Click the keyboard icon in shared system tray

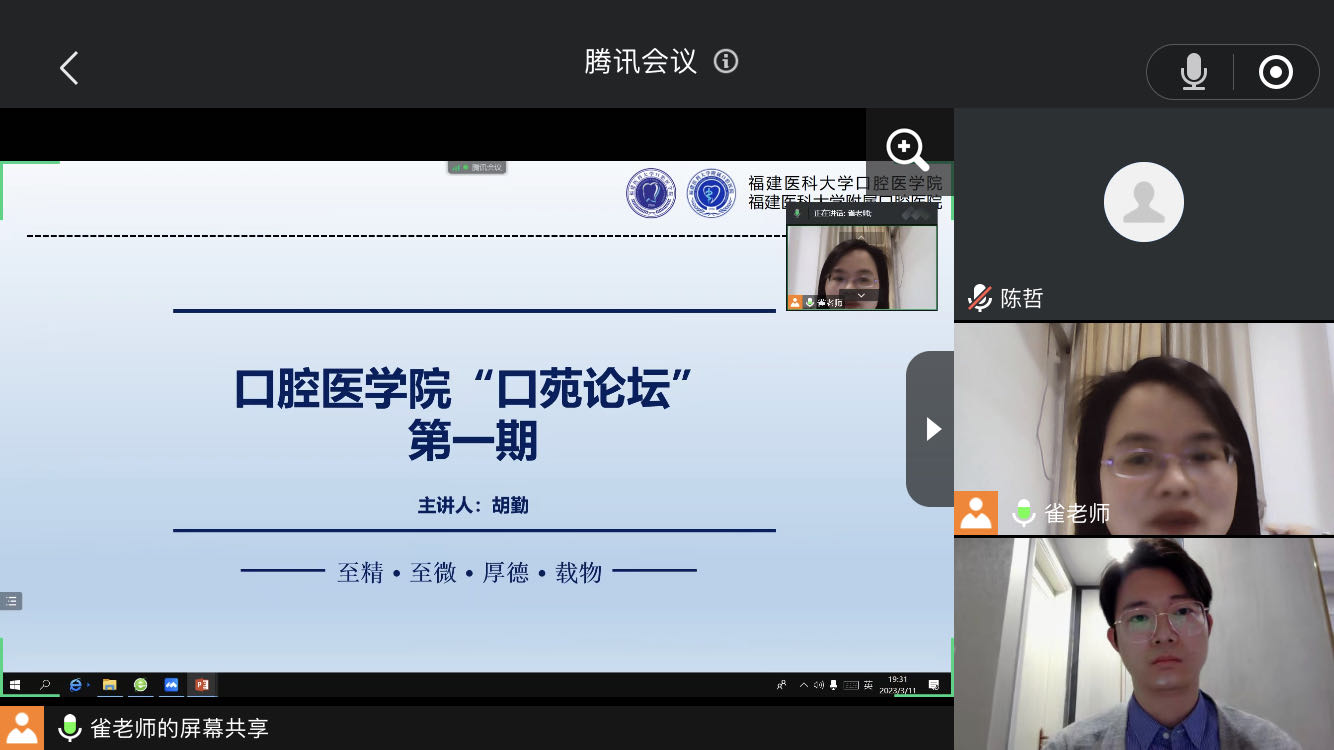(850, 685)
